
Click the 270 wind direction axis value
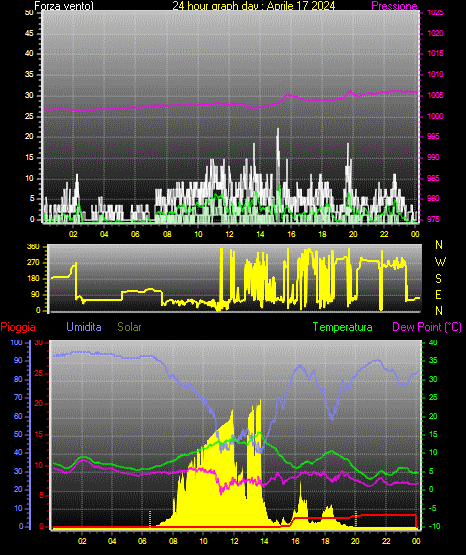33,263
